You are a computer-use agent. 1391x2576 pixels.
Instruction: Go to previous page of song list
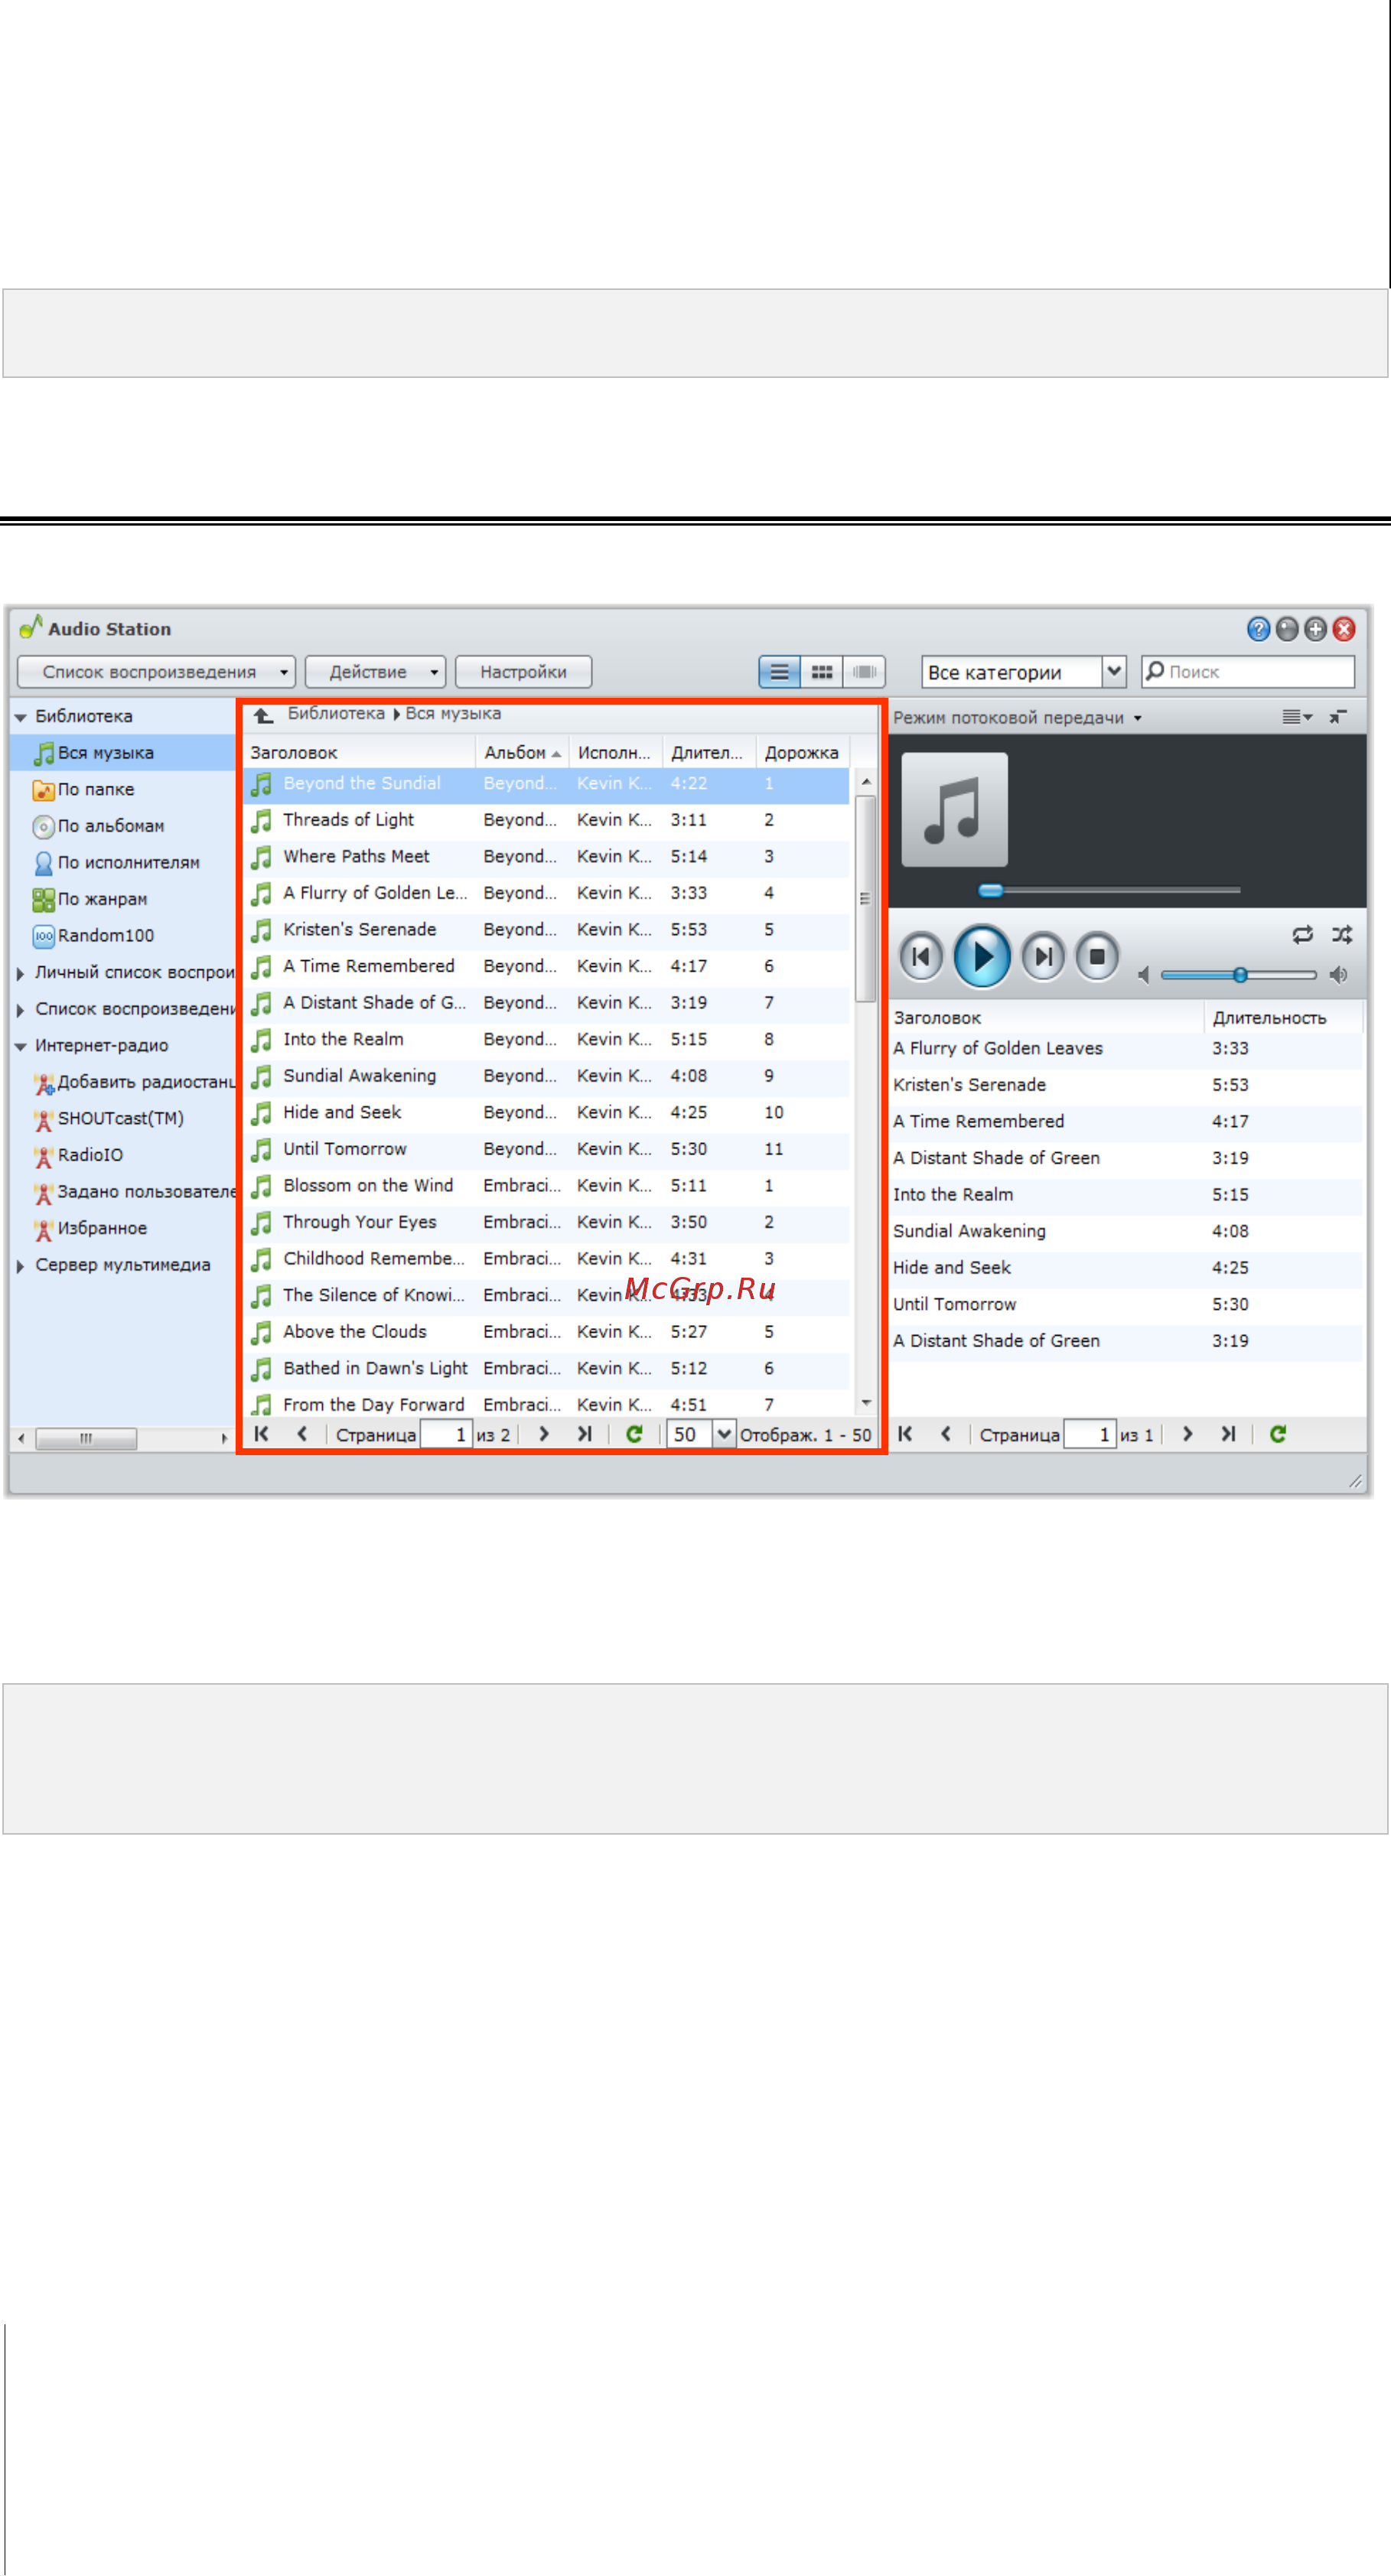302,1434
